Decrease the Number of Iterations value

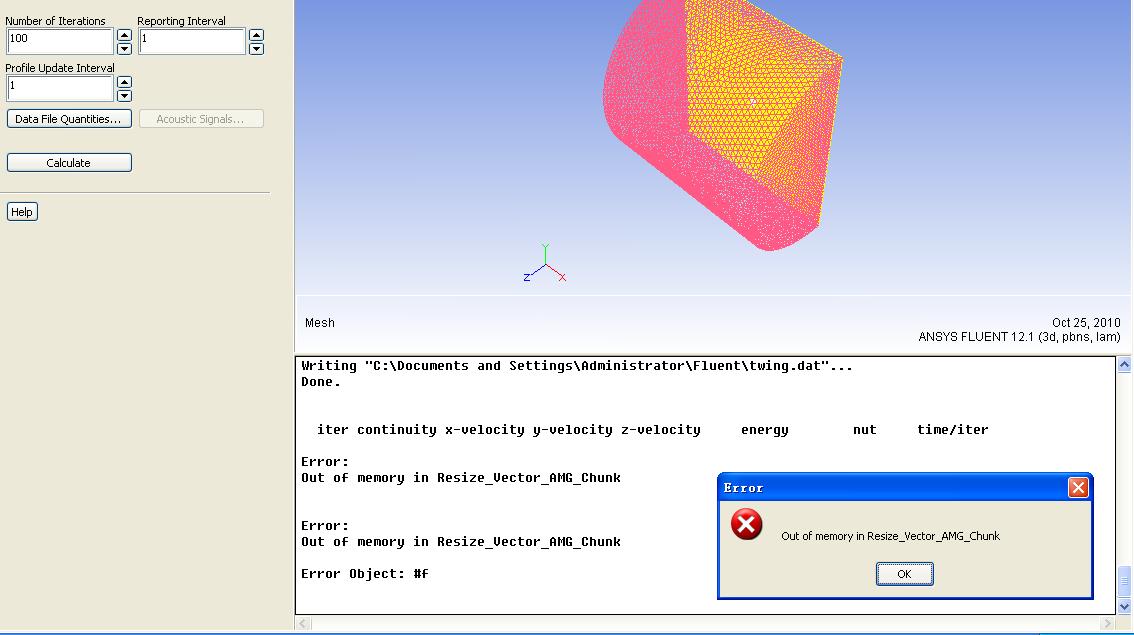click(x=124, y=48)
